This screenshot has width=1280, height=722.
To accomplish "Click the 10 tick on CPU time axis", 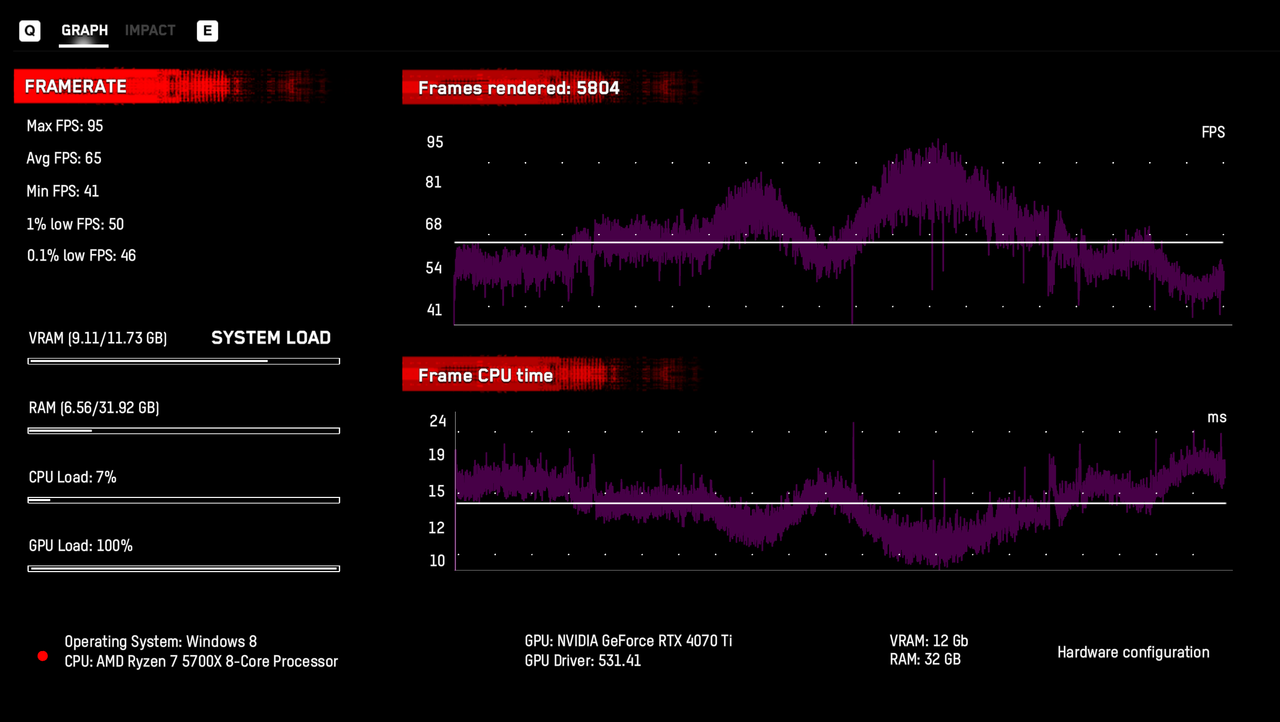I will [437, 560].
